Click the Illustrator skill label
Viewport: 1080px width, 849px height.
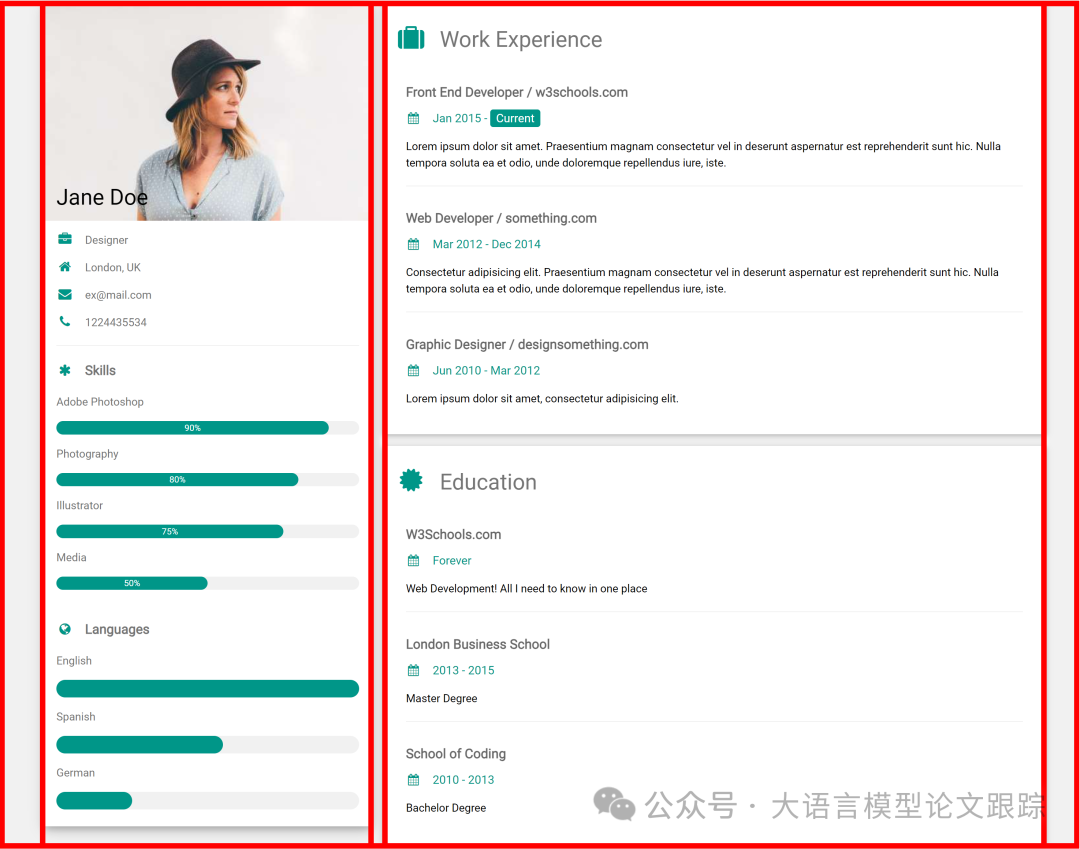79,505
